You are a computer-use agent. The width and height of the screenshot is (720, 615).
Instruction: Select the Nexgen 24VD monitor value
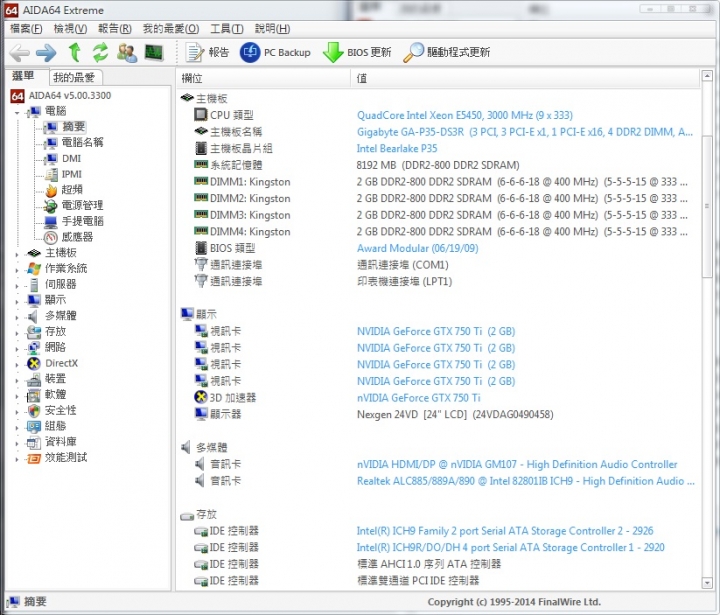455,415
